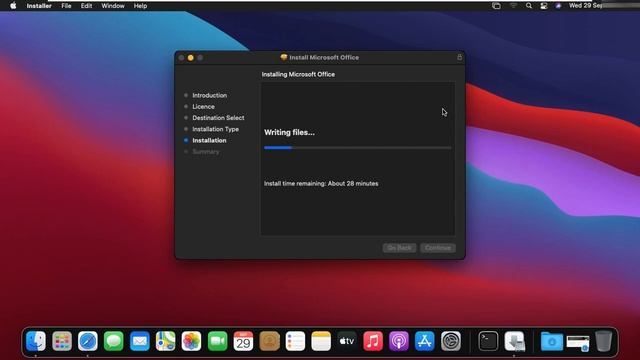Open the Apple menu
640x360 pixels.
click(13, 6)
